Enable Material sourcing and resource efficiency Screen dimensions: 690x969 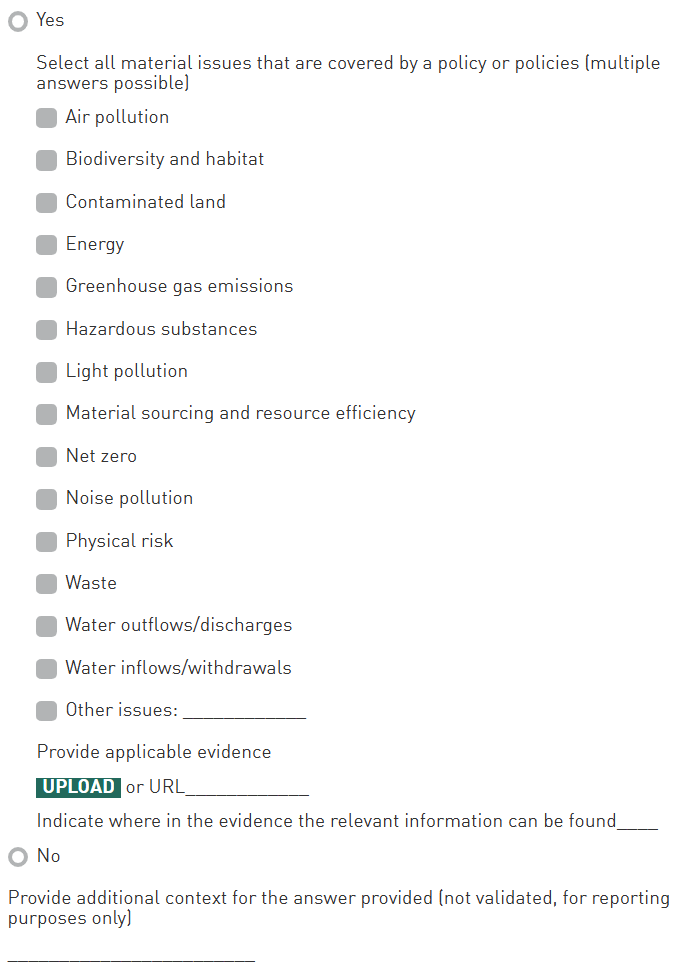point(47,414)
